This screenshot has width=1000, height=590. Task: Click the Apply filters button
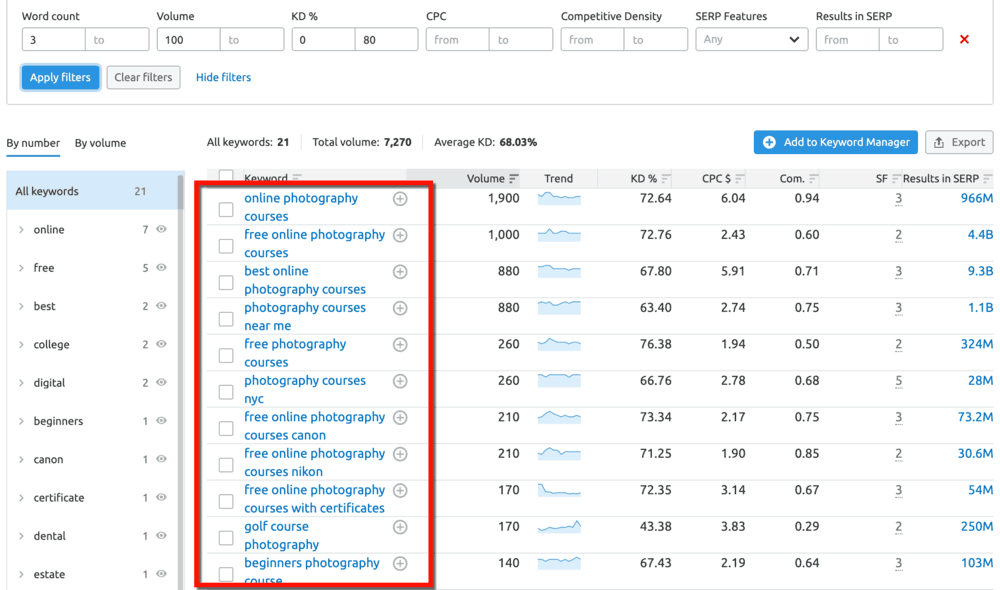pyautogui.click(x=59, y=77)
